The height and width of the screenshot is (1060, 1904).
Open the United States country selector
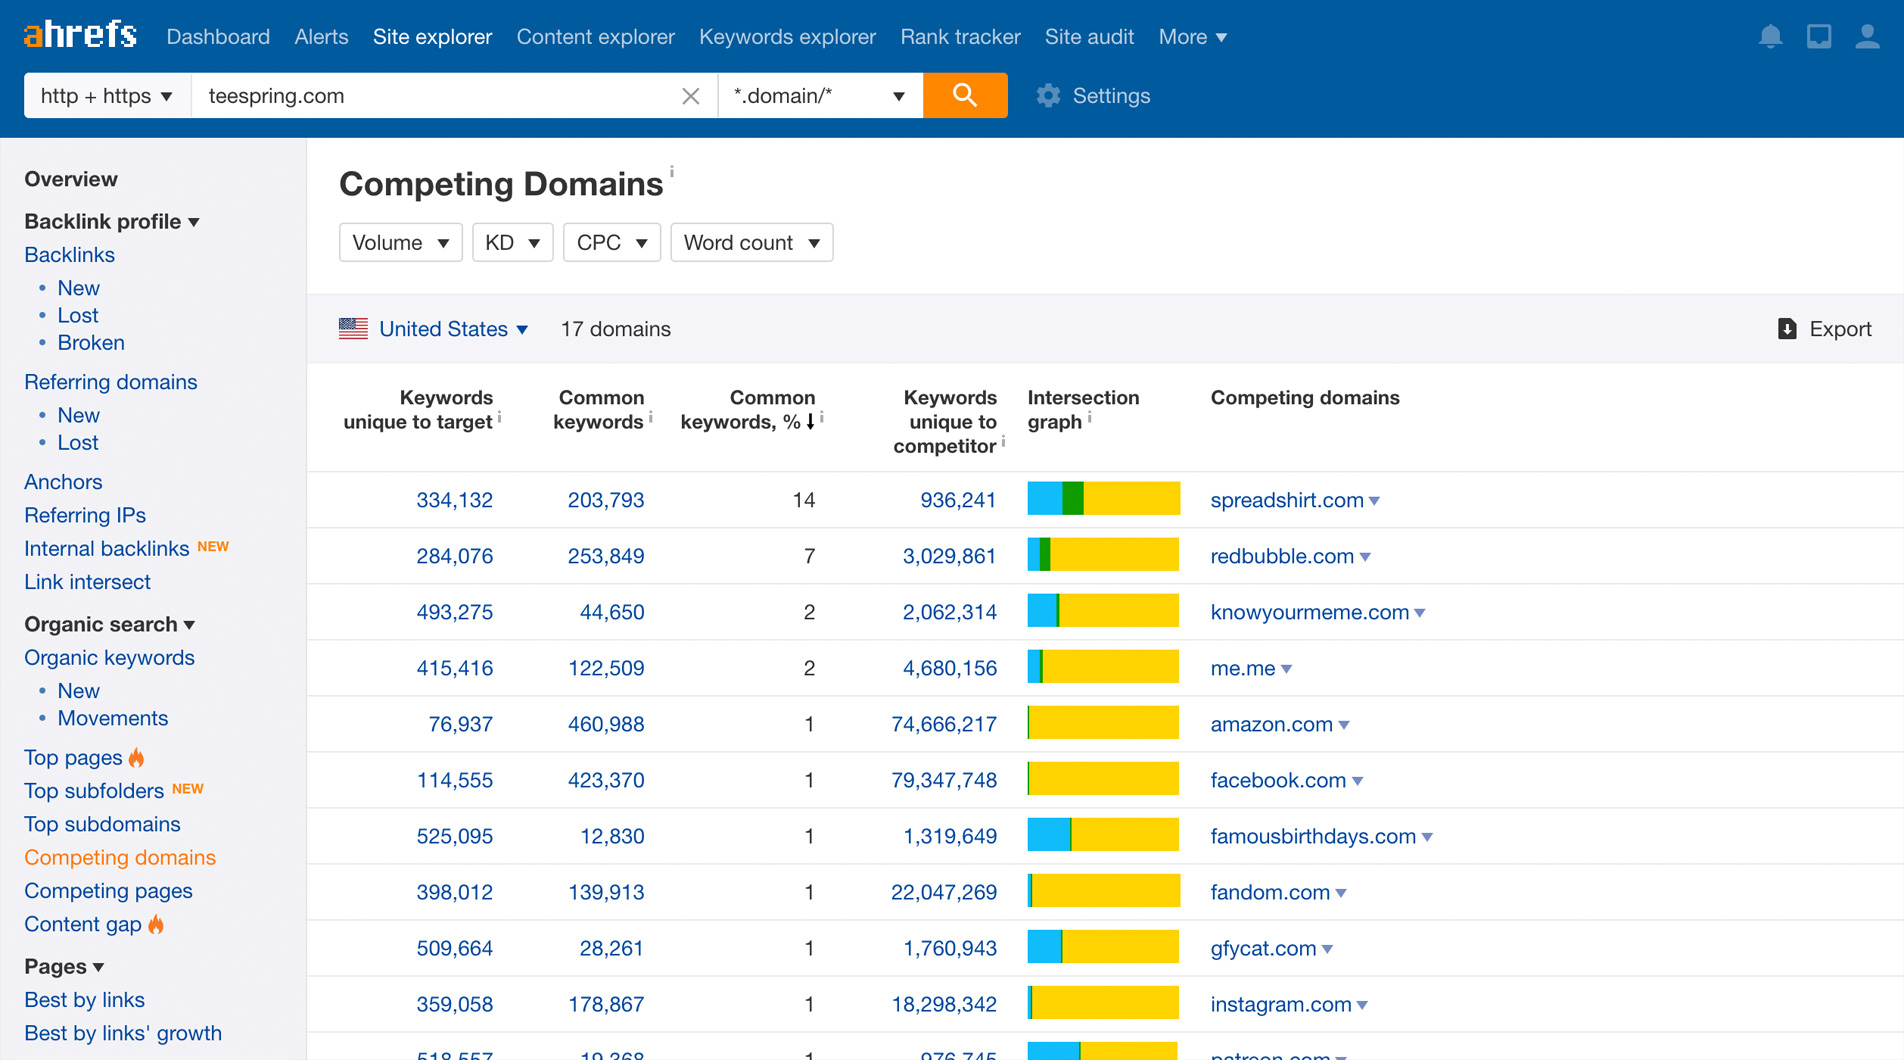point(453,329)
